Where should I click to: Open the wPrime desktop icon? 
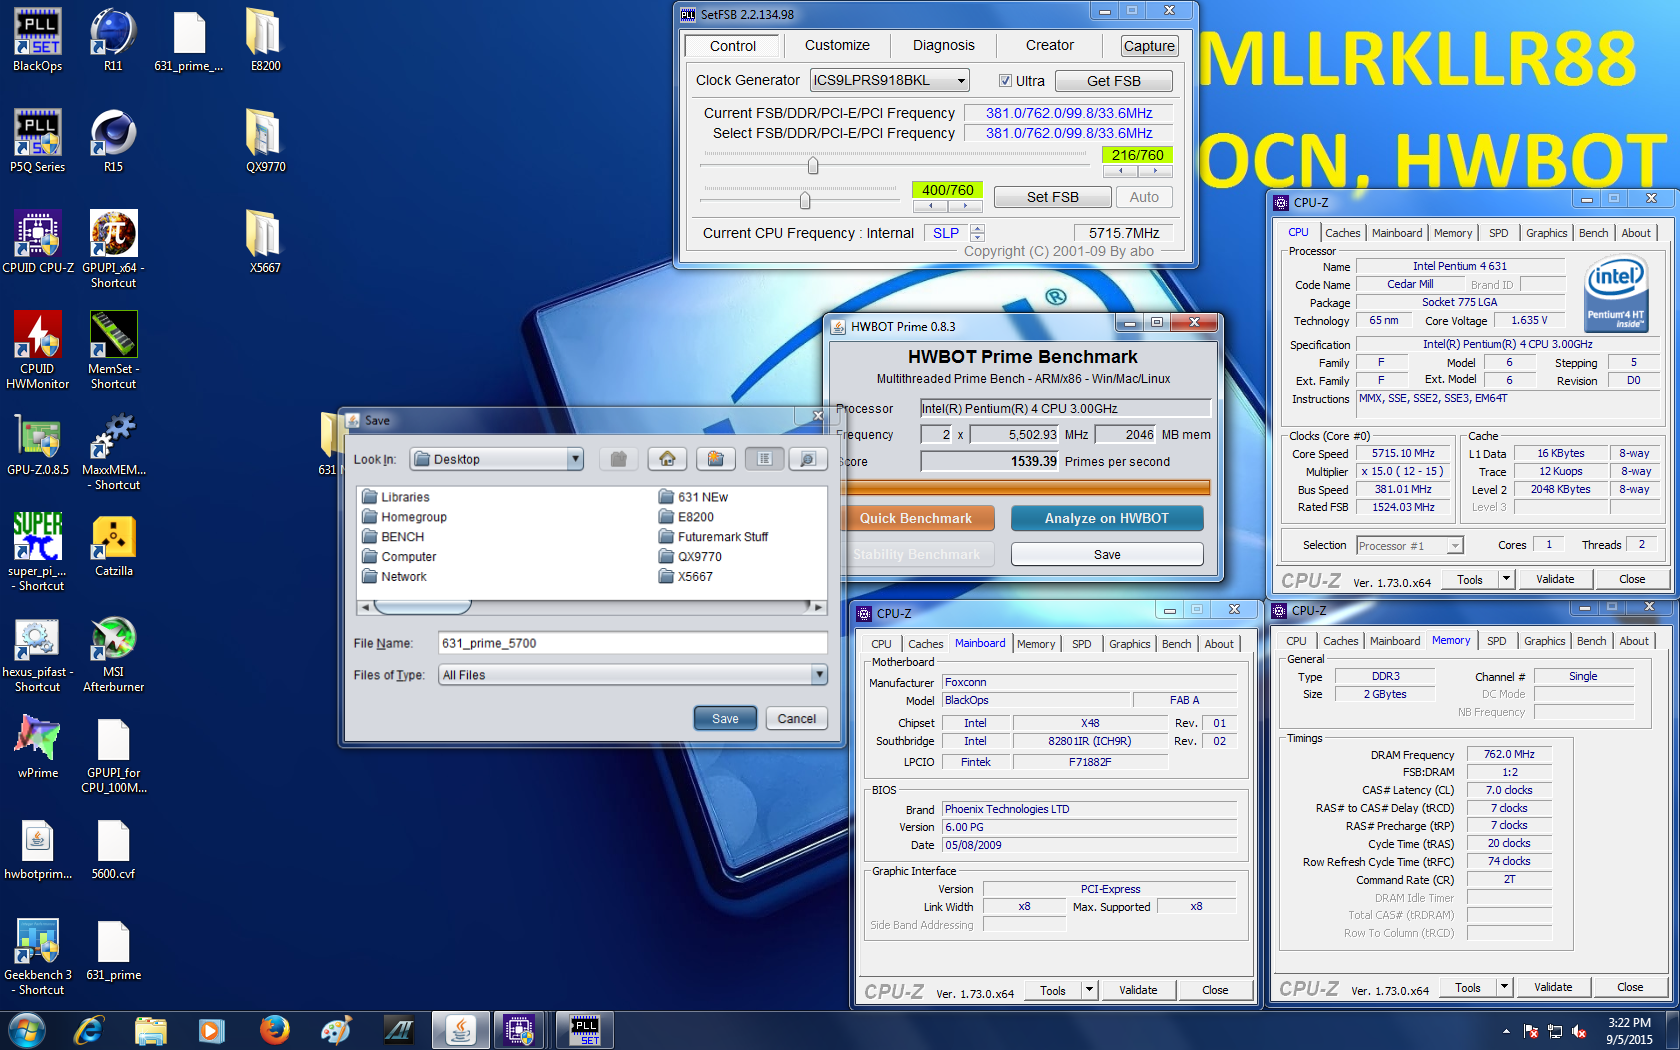(38, 748)
